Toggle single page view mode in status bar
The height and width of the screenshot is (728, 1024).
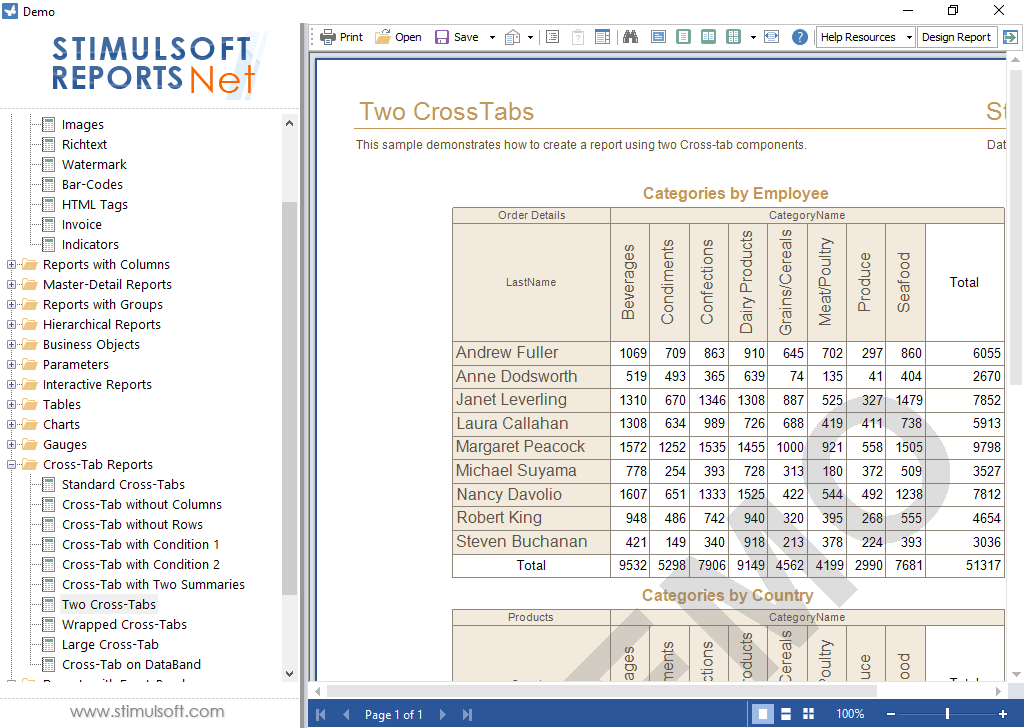point(763,714)
